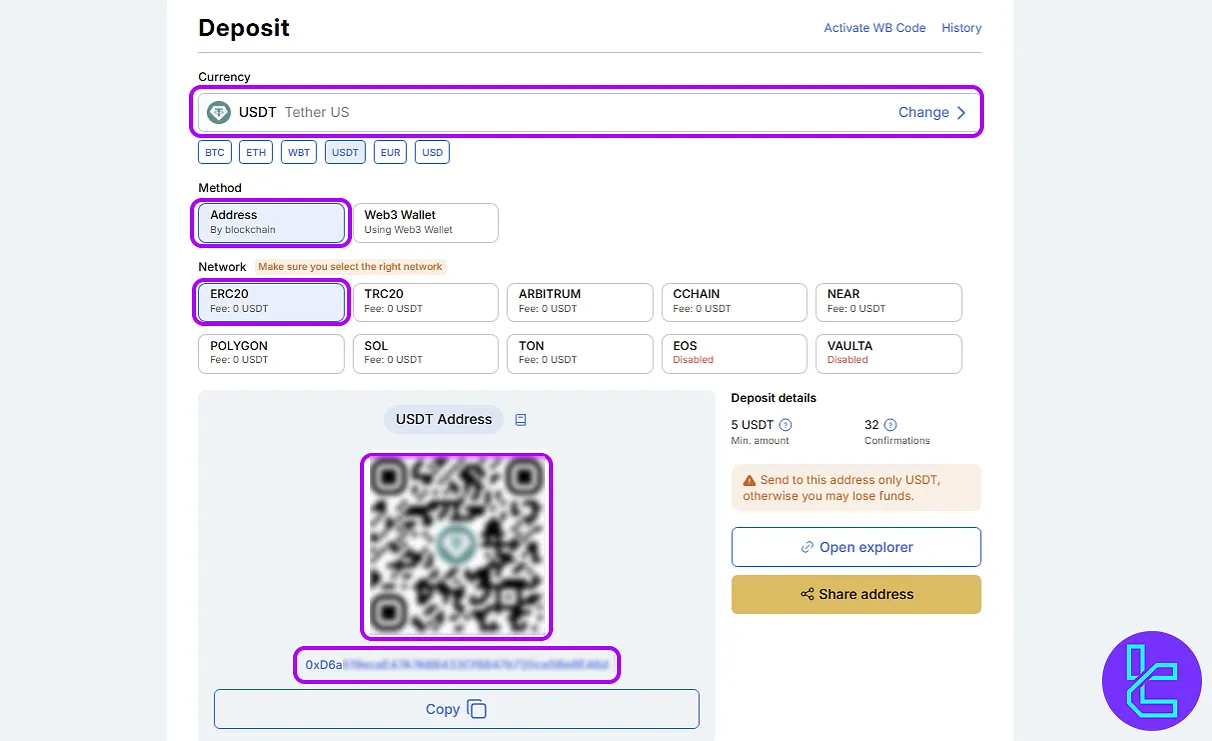Open the Activate WB Code link

coord(875,28)
